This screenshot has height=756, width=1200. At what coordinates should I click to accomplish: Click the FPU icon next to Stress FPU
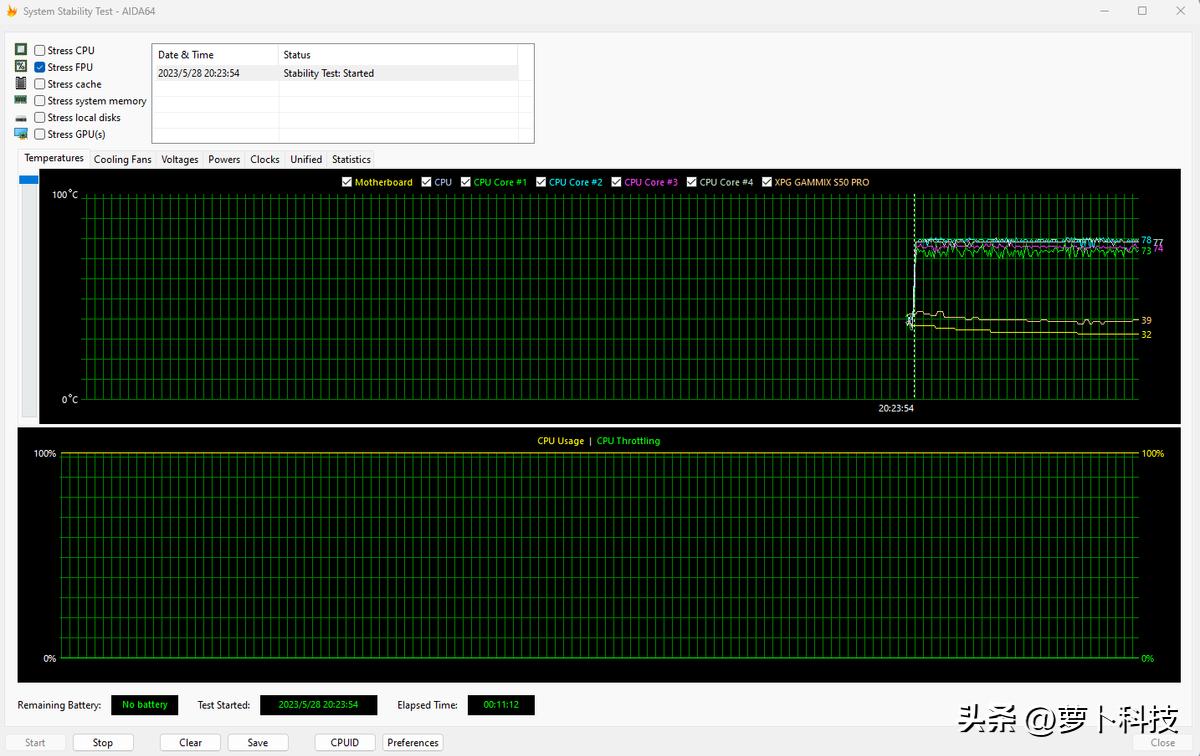[20, 66]
